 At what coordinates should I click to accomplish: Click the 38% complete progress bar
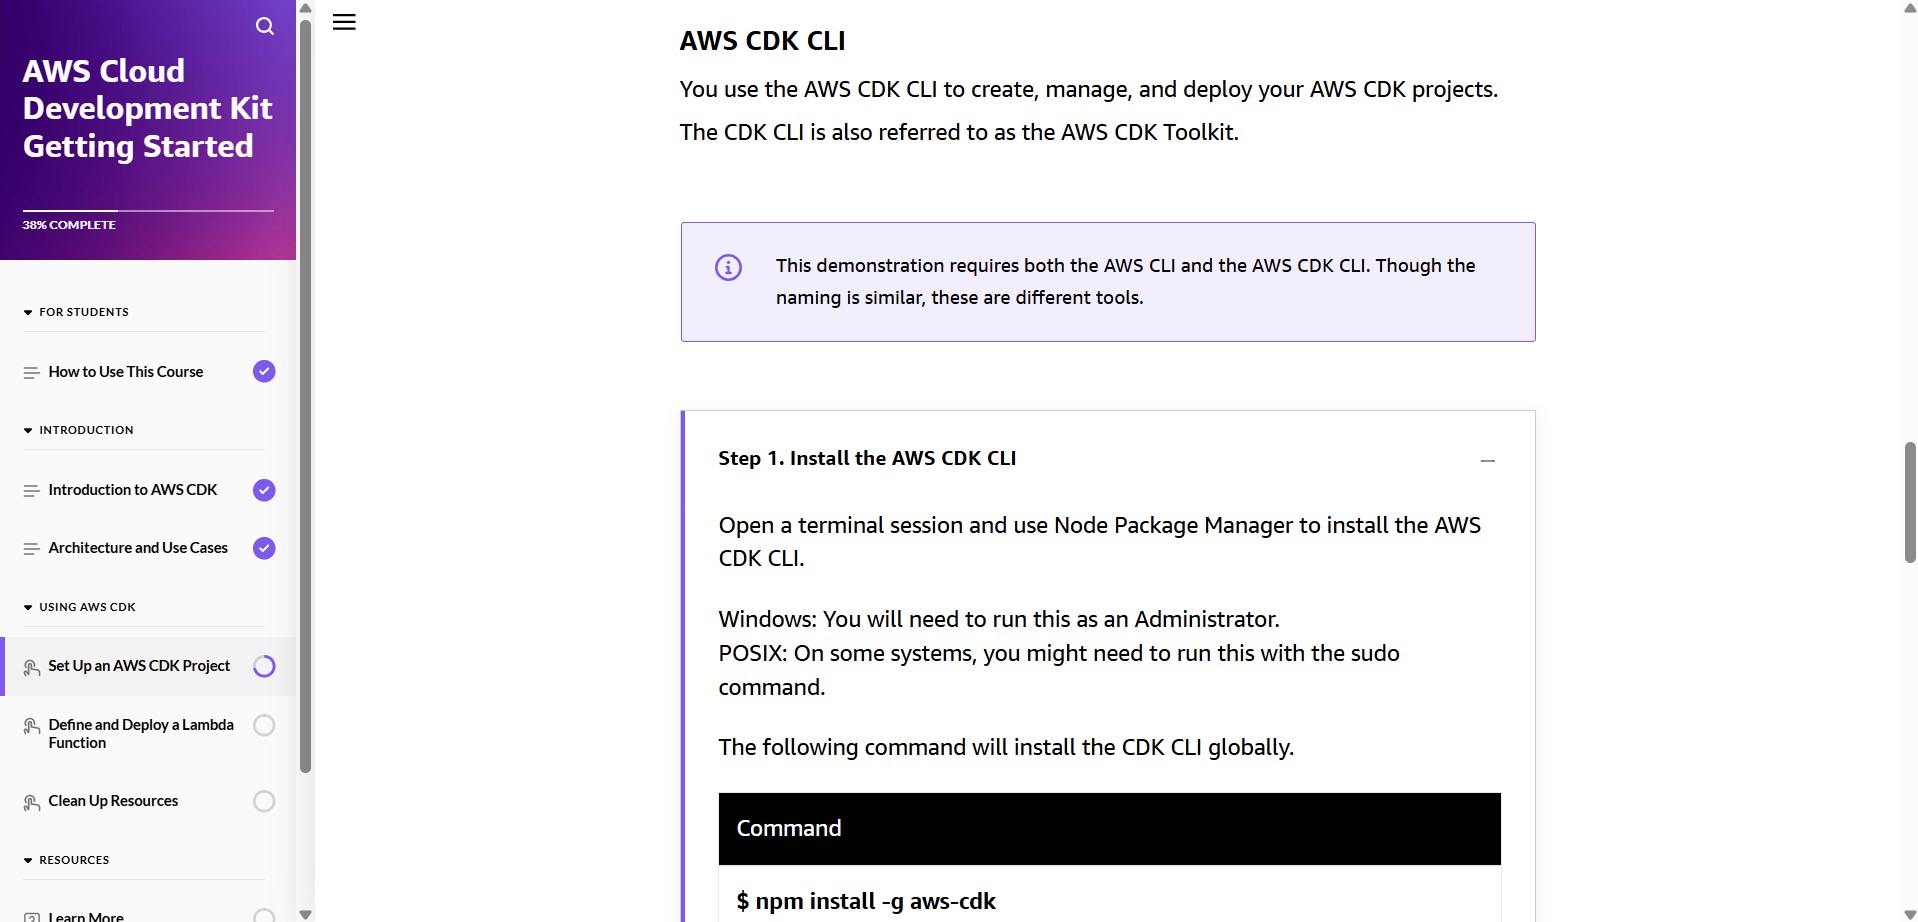pyautogui.click(x=148, y=211)
